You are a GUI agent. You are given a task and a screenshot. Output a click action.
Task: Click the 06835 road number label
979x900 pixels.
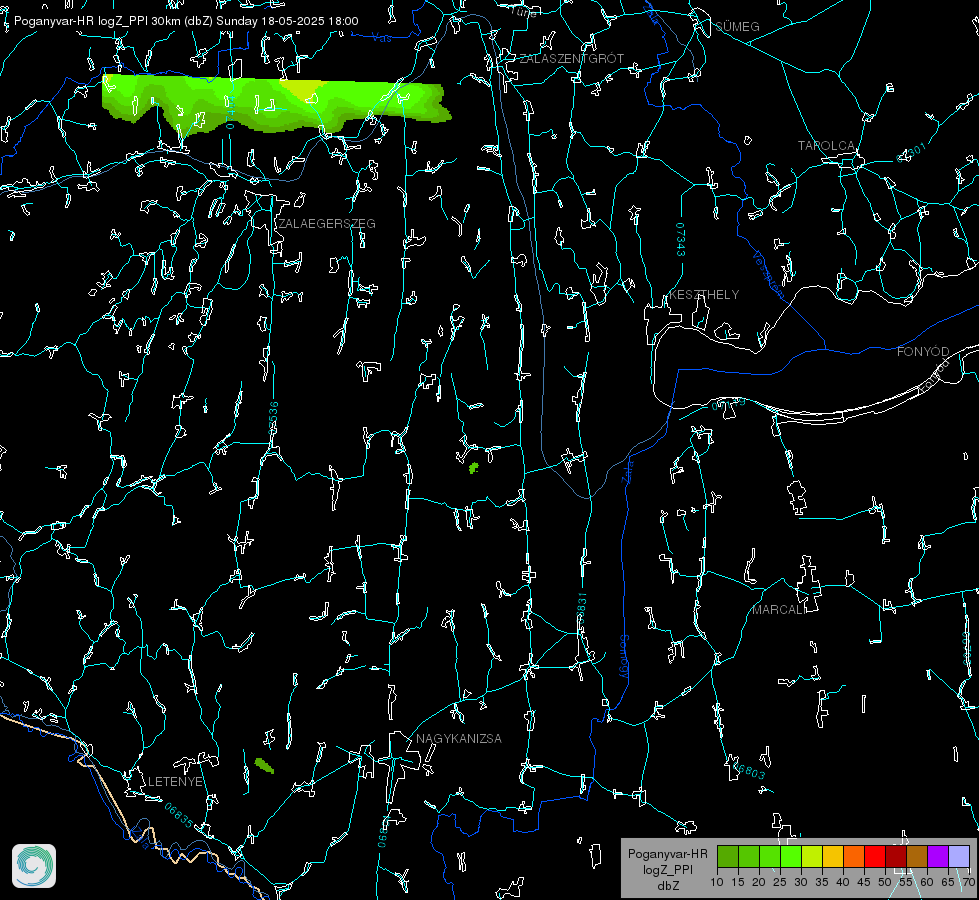pyautogui.click(x=179, y=816)
